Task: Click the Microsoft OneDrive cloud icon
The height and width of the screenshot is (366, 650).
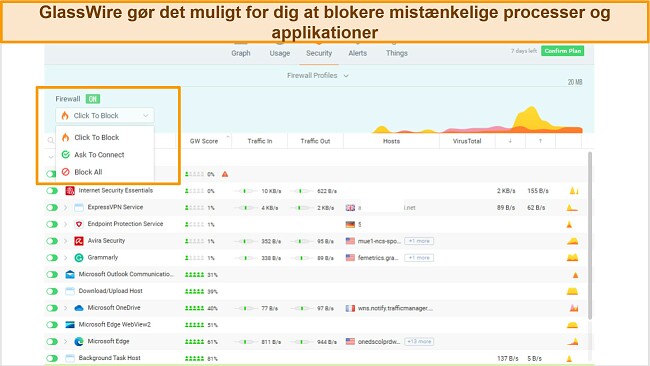Action: (79, 308)
